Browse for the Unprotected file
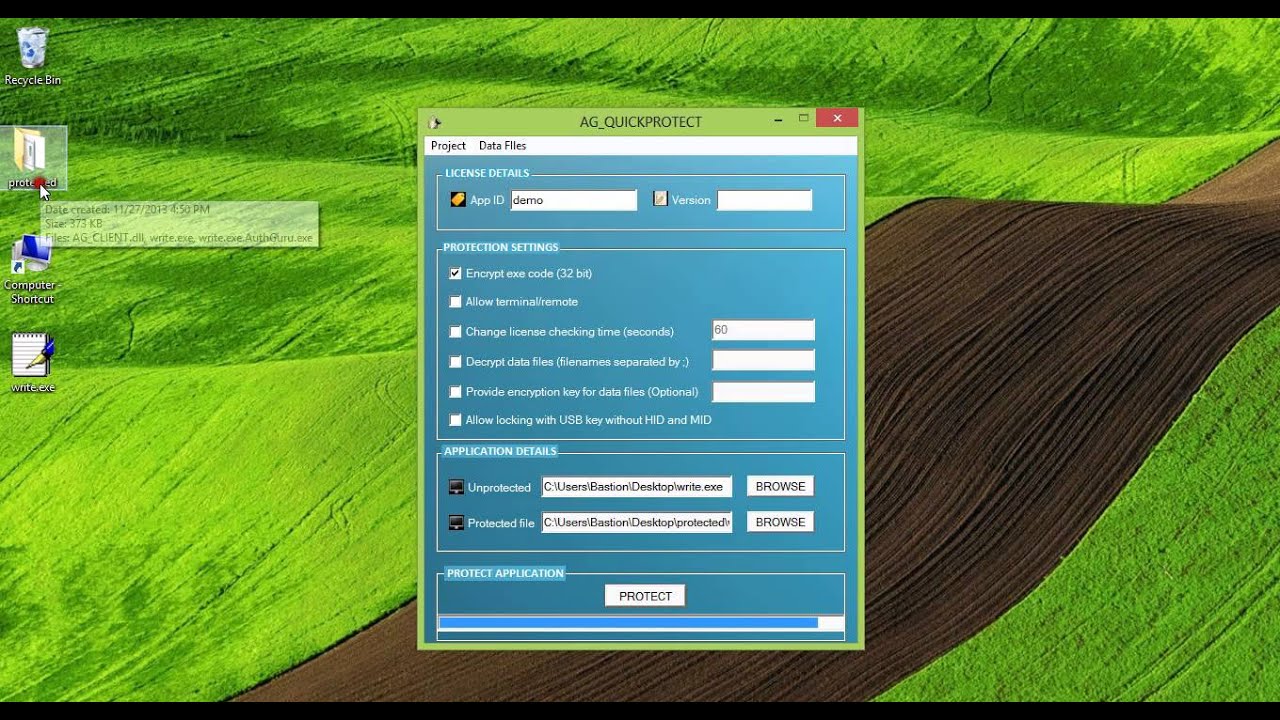The width and height of the screenshot is (1280, 720). [x=780, y=486]
